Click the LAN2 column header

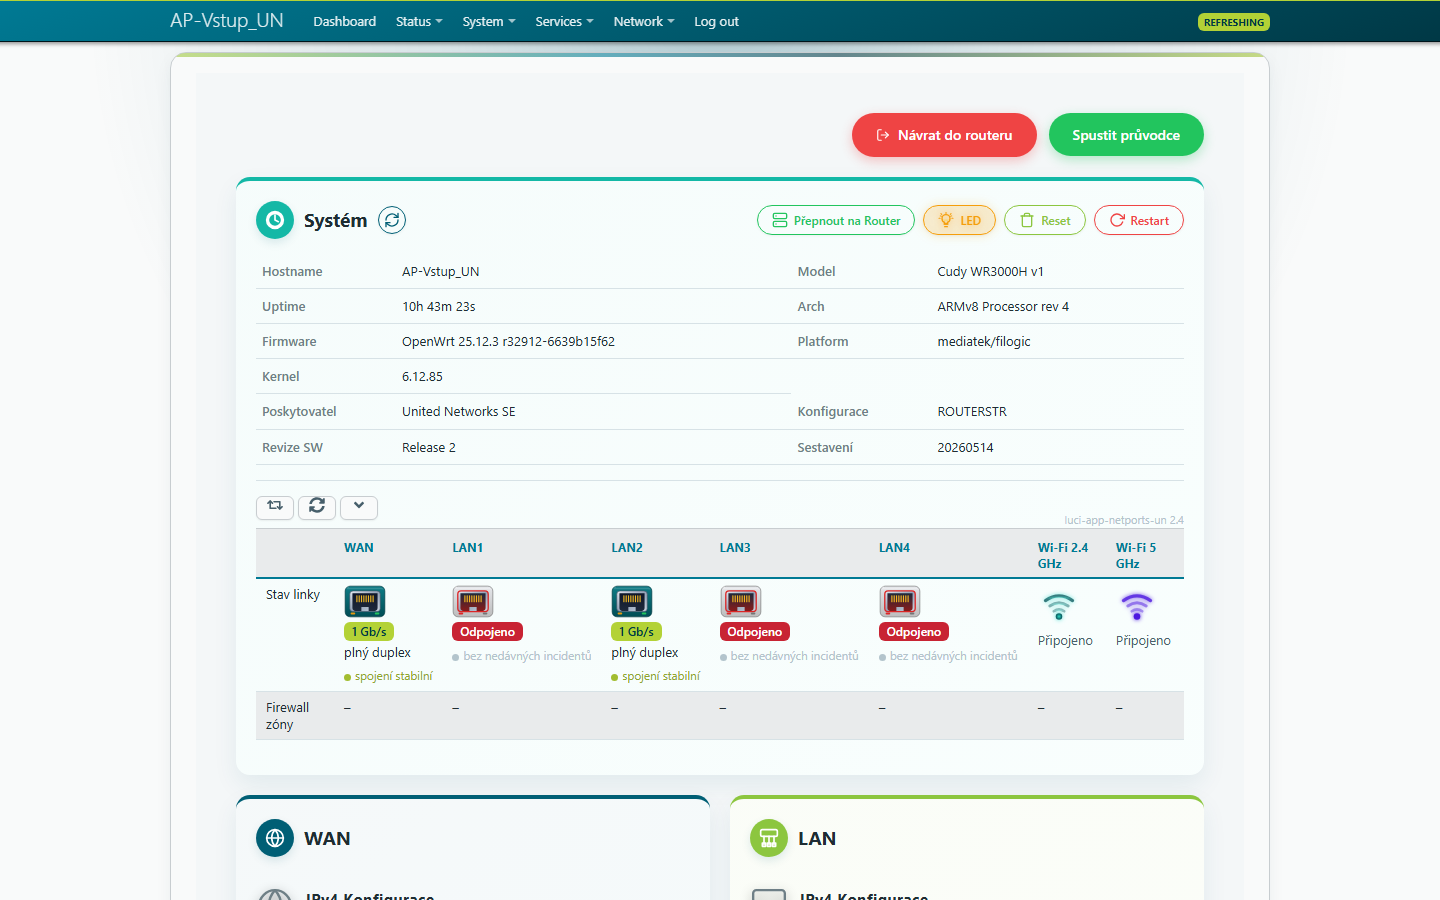(627, 547)
